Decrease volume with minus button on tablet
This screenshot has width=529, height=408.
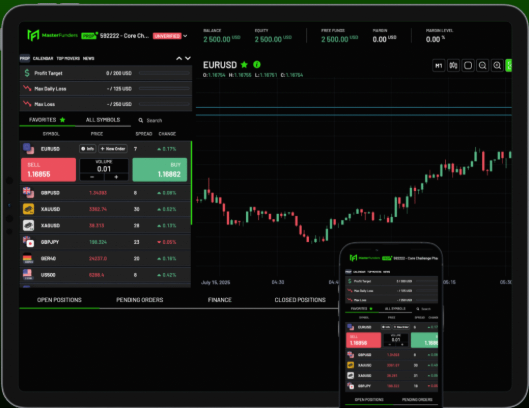tap(92, 177)
